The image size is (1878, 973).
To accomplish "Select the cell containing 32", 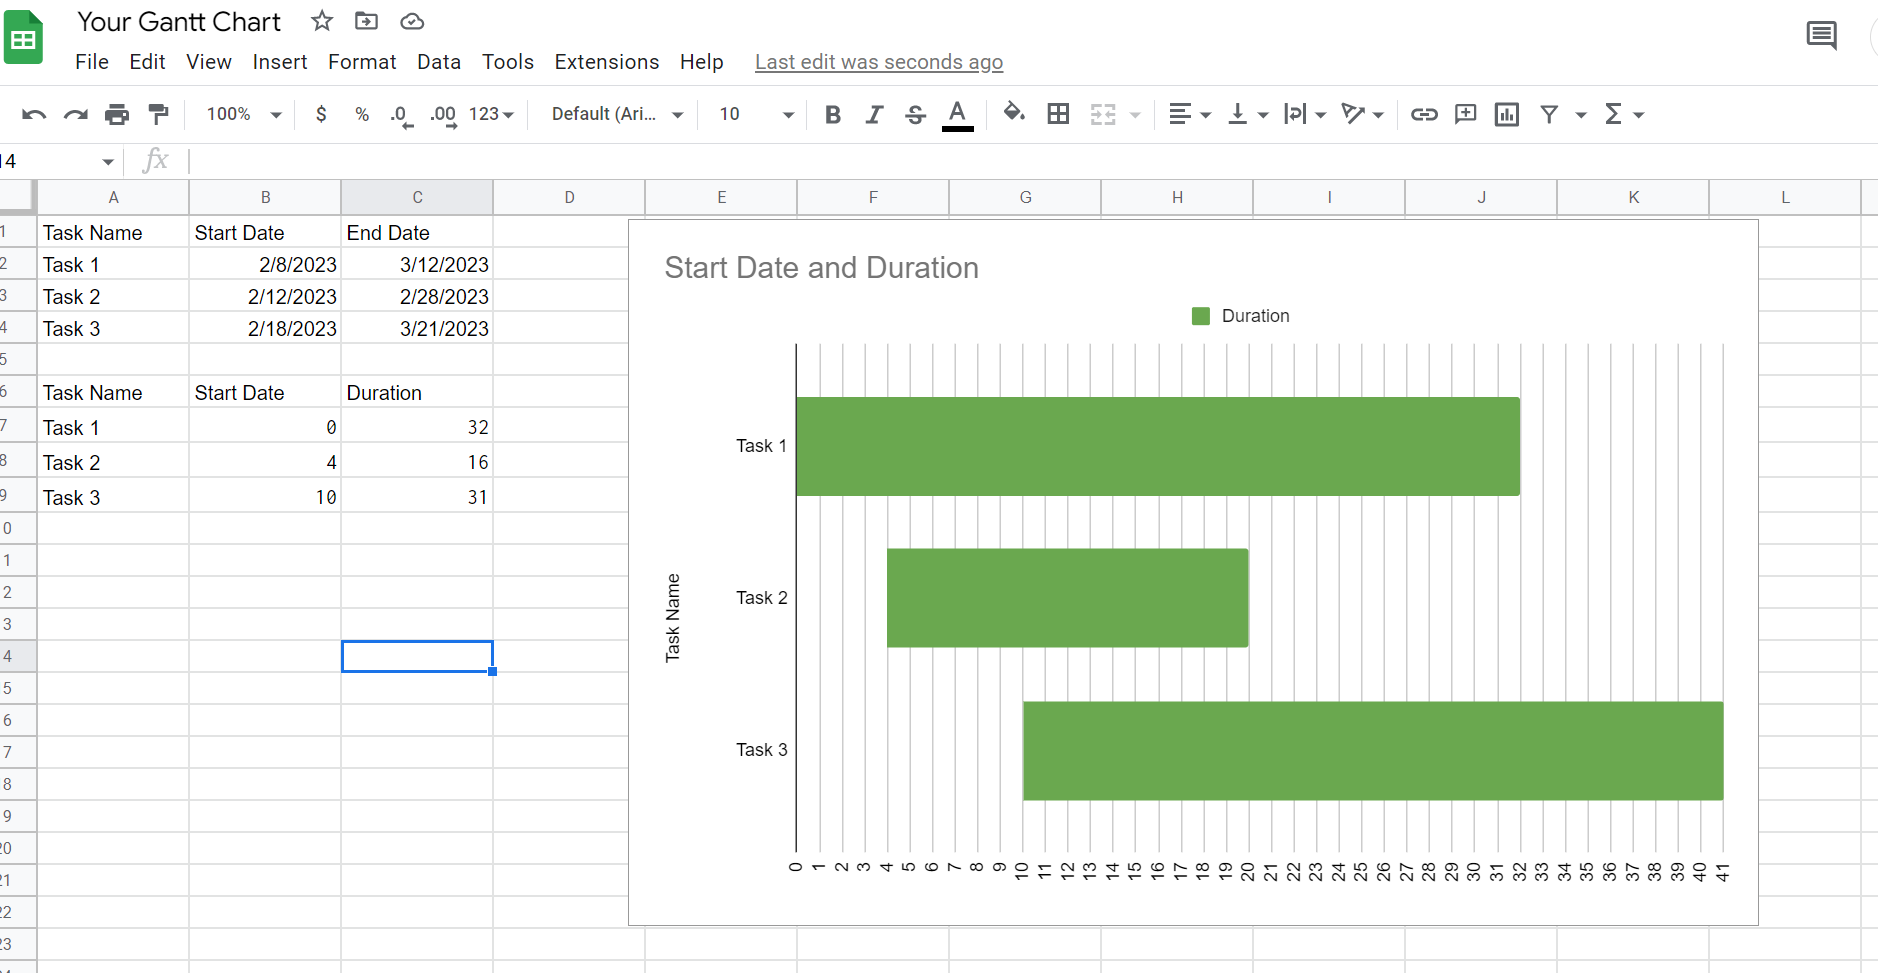I will coord(417,427).
